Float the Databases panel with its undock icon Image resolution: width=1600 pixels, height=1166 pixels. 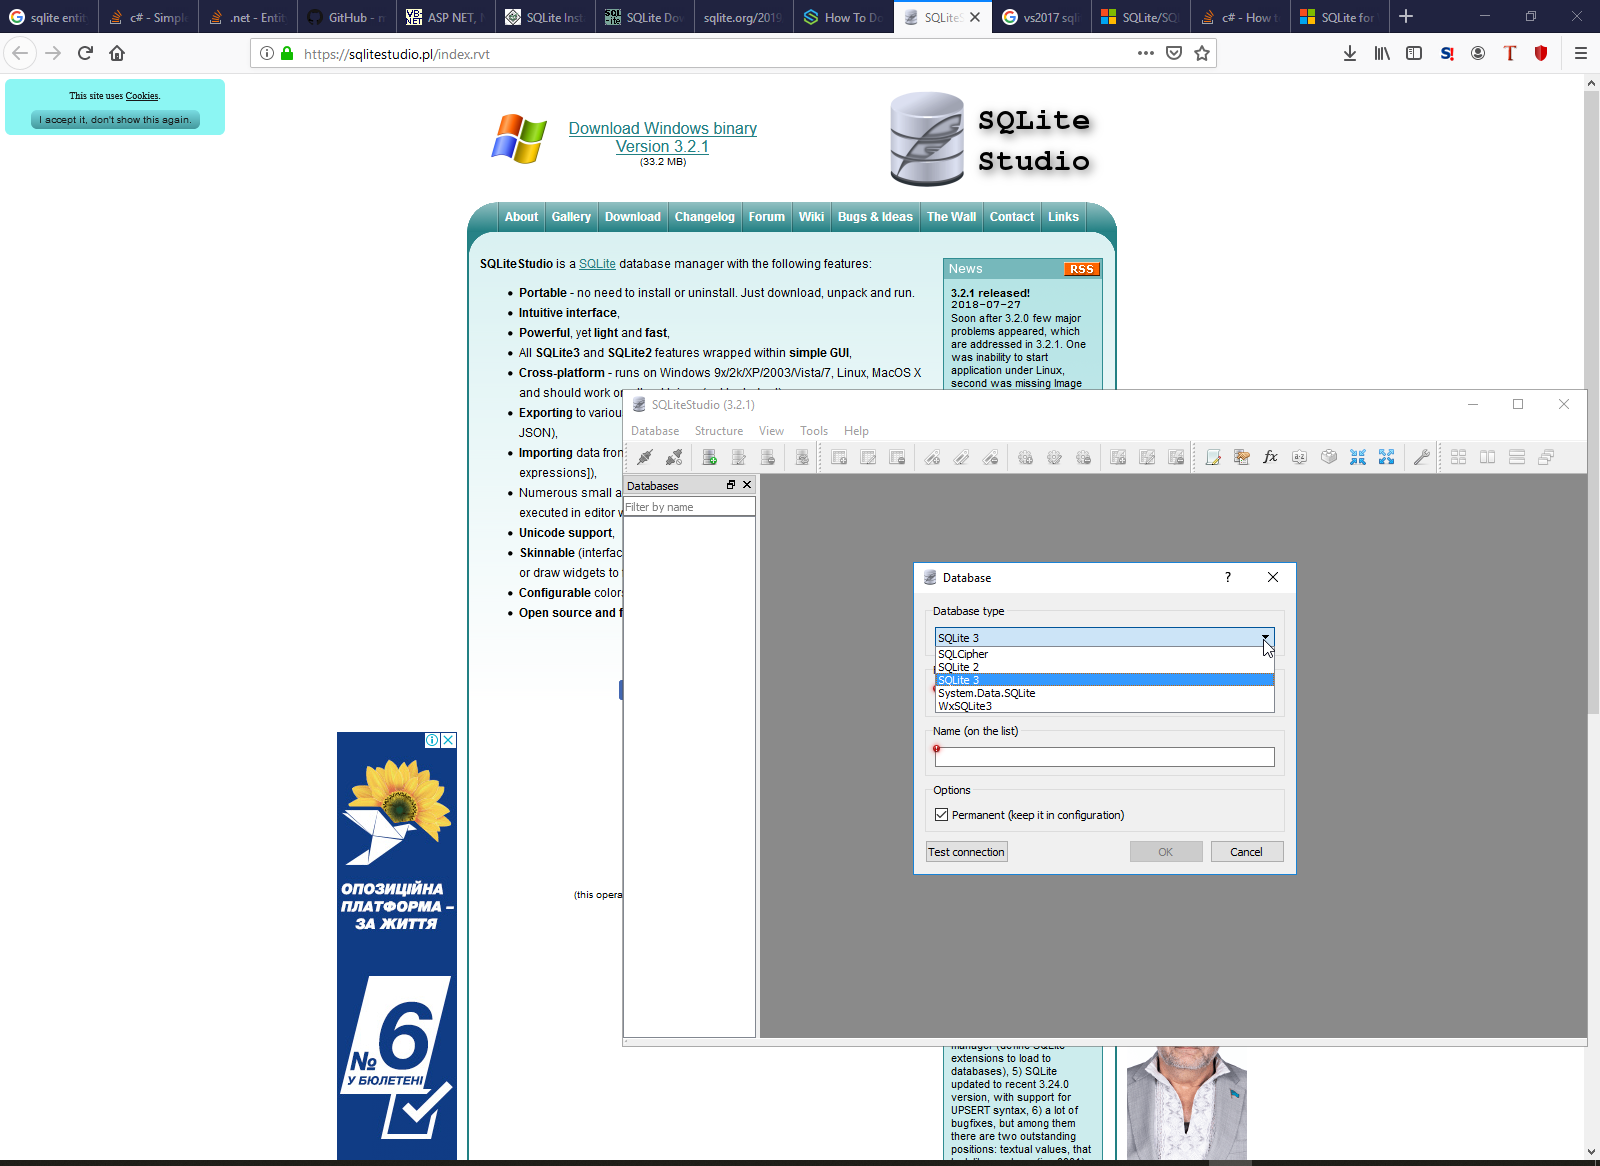pos(731,485)
